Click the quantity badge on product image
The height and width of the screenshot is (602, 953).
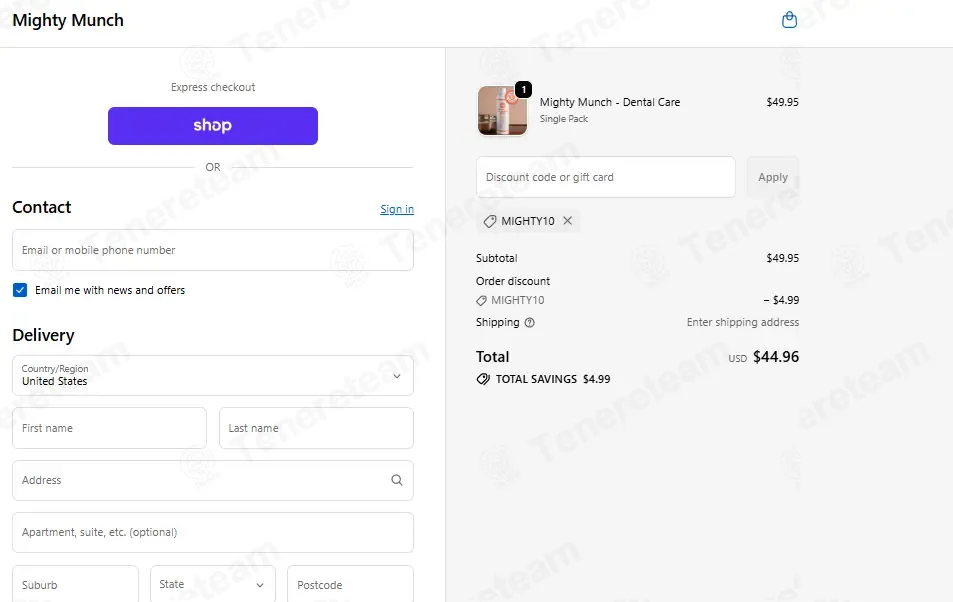click(x=523, y=89)
